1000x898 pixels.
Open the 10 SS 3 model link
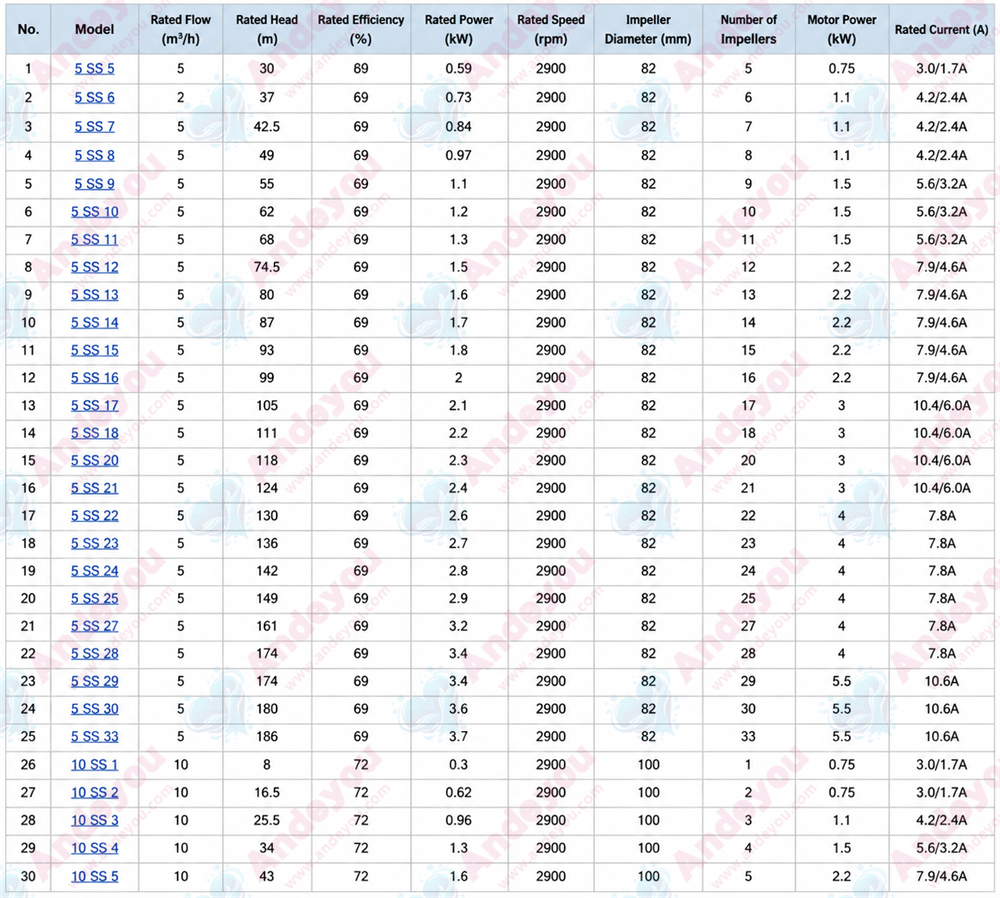click(94, 820)
